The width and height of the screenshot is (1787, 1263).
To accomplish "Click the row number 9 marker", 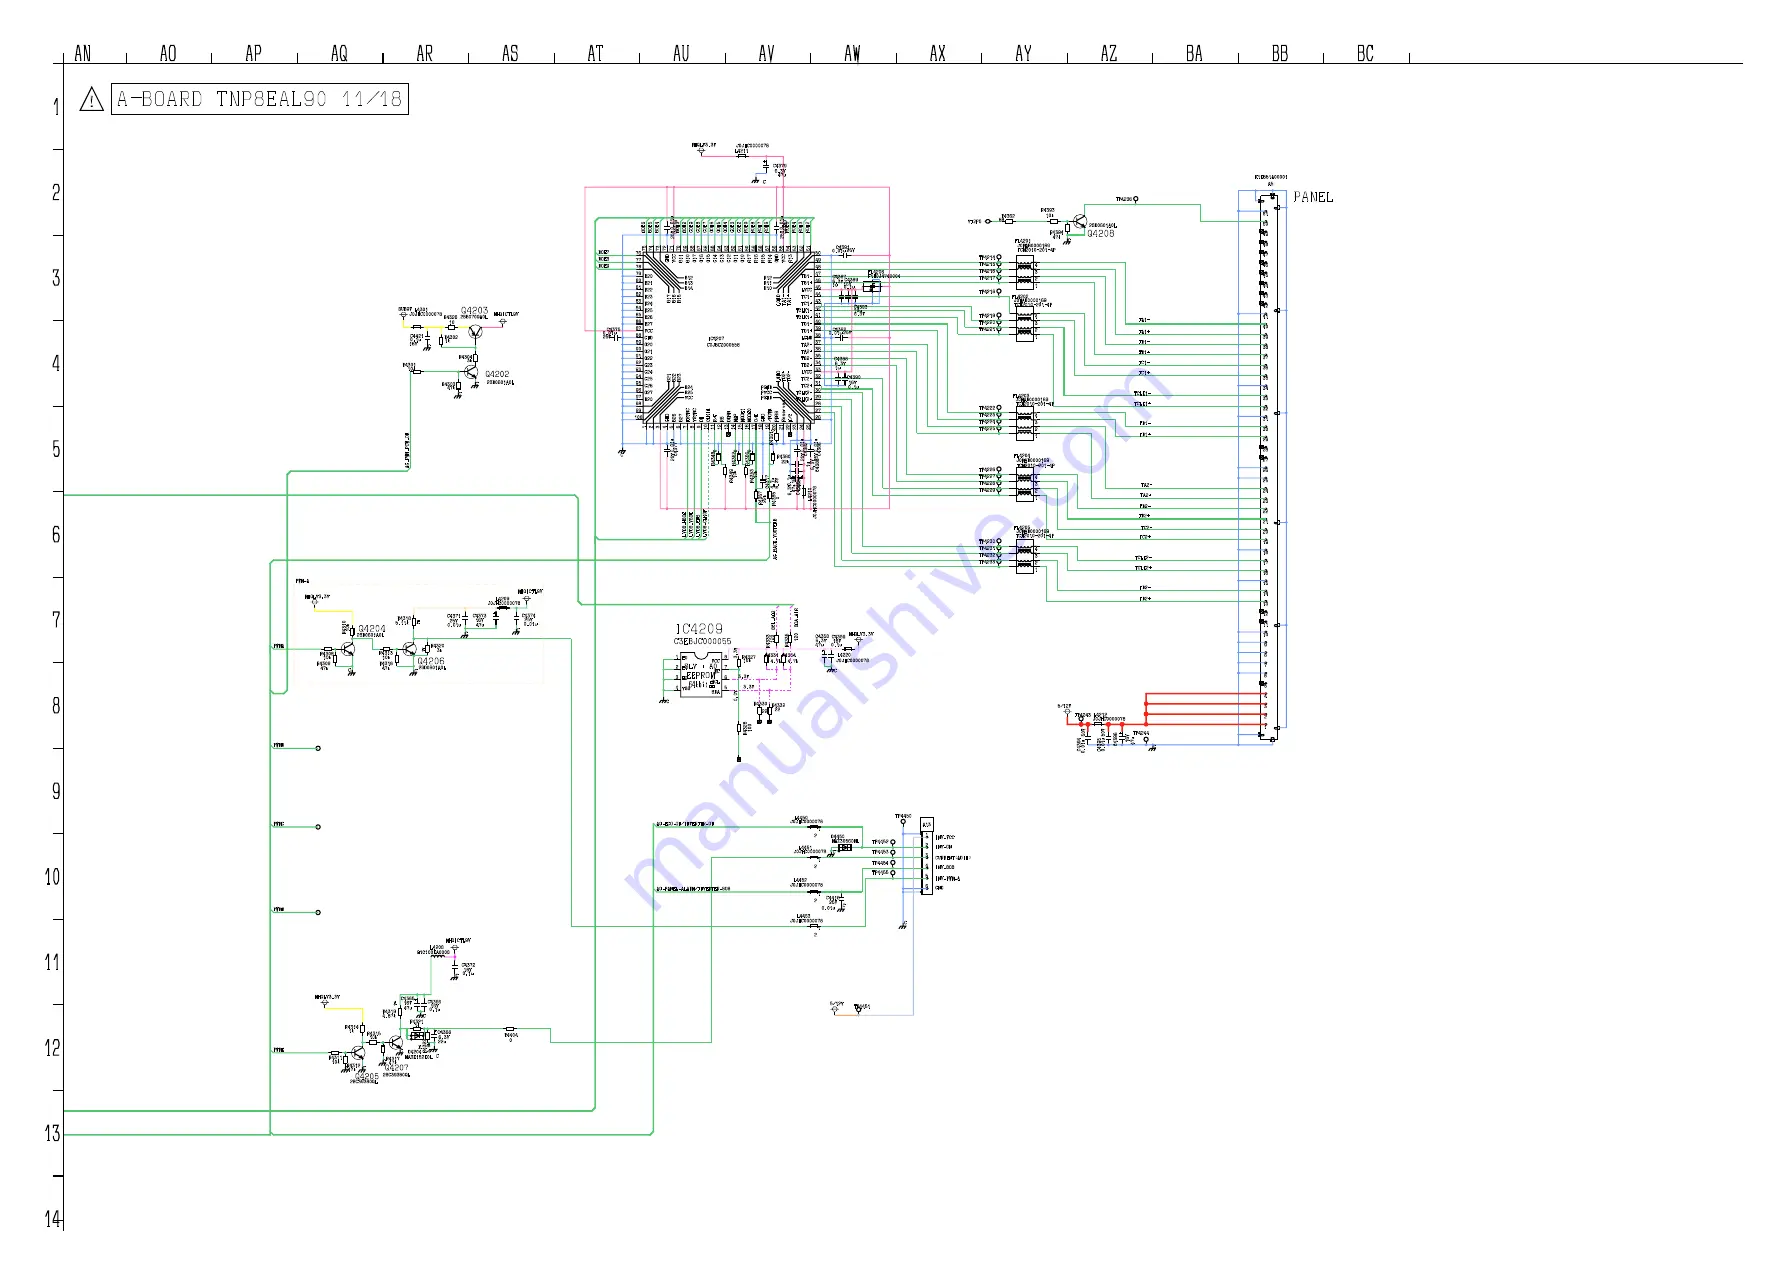I will tap(56, 791).
